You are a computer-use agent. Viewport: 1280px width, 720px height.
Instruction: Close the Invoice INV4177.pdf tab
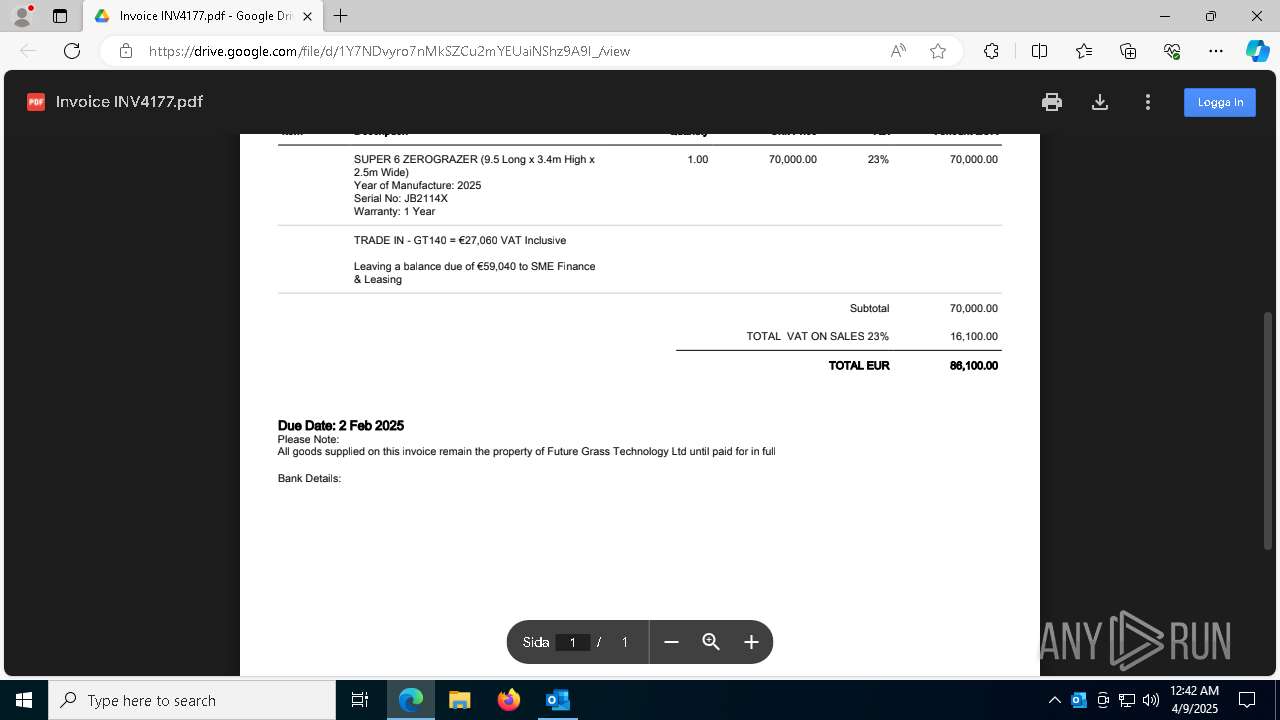[x=308, y=16]
